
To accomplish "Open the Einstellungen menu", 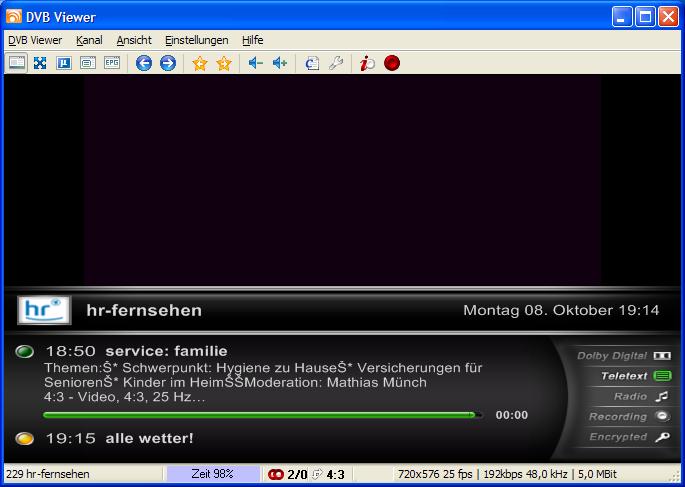I will coord(197,40).
